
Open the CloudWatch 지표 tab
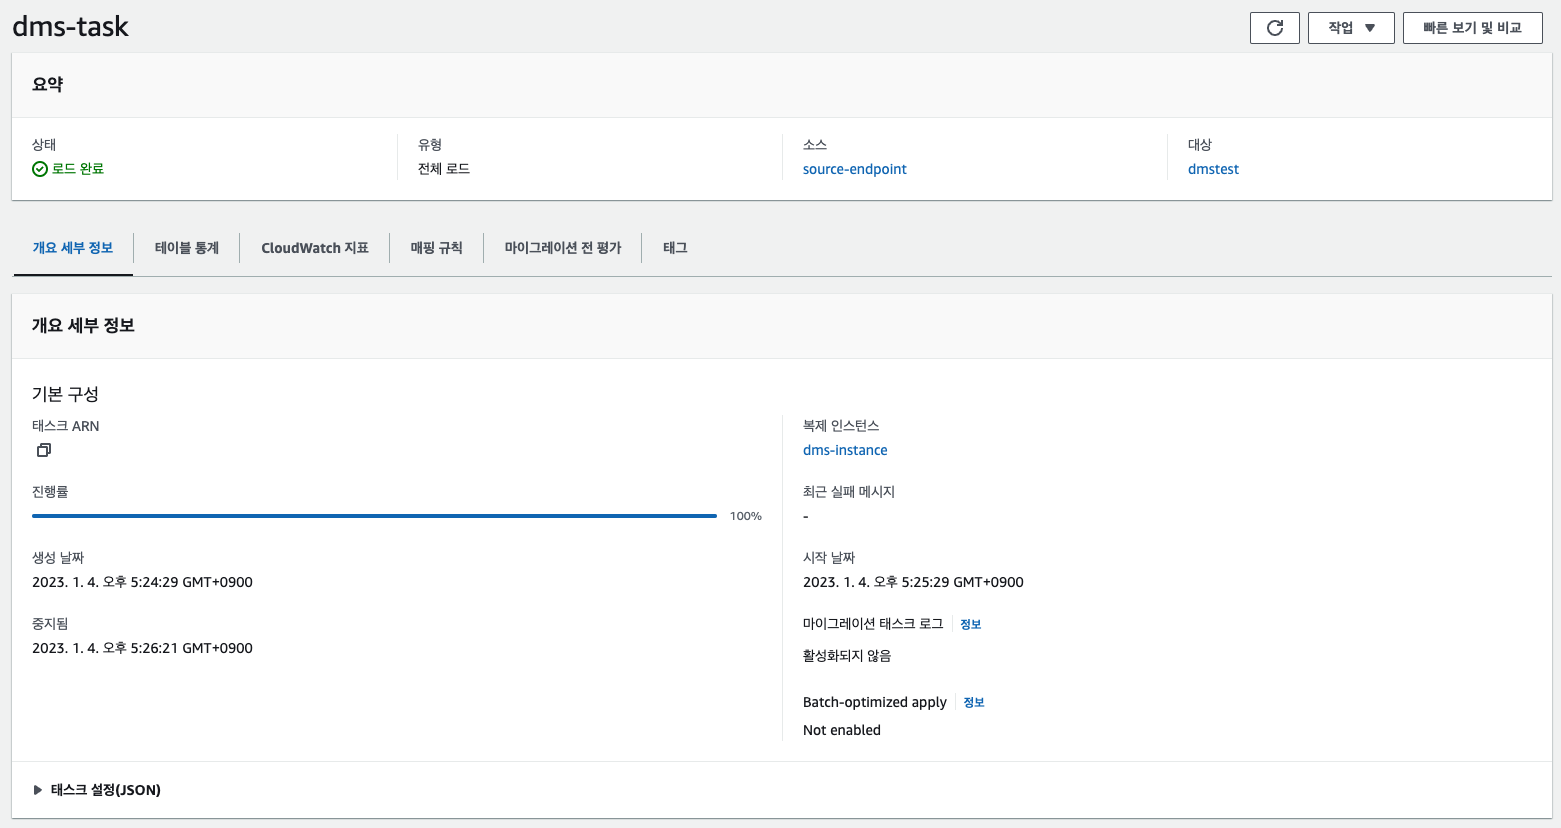pos(315,248)
